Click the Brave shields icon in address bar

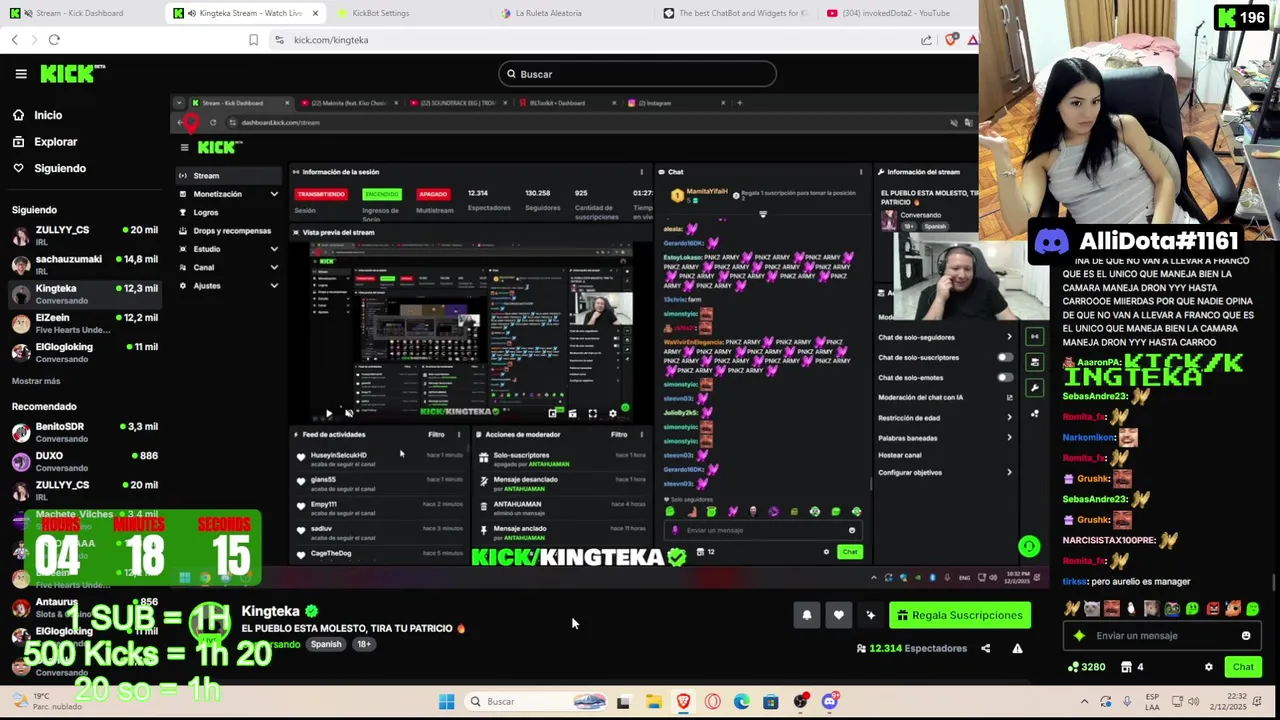pyautogui.click(x=951, y=40)
